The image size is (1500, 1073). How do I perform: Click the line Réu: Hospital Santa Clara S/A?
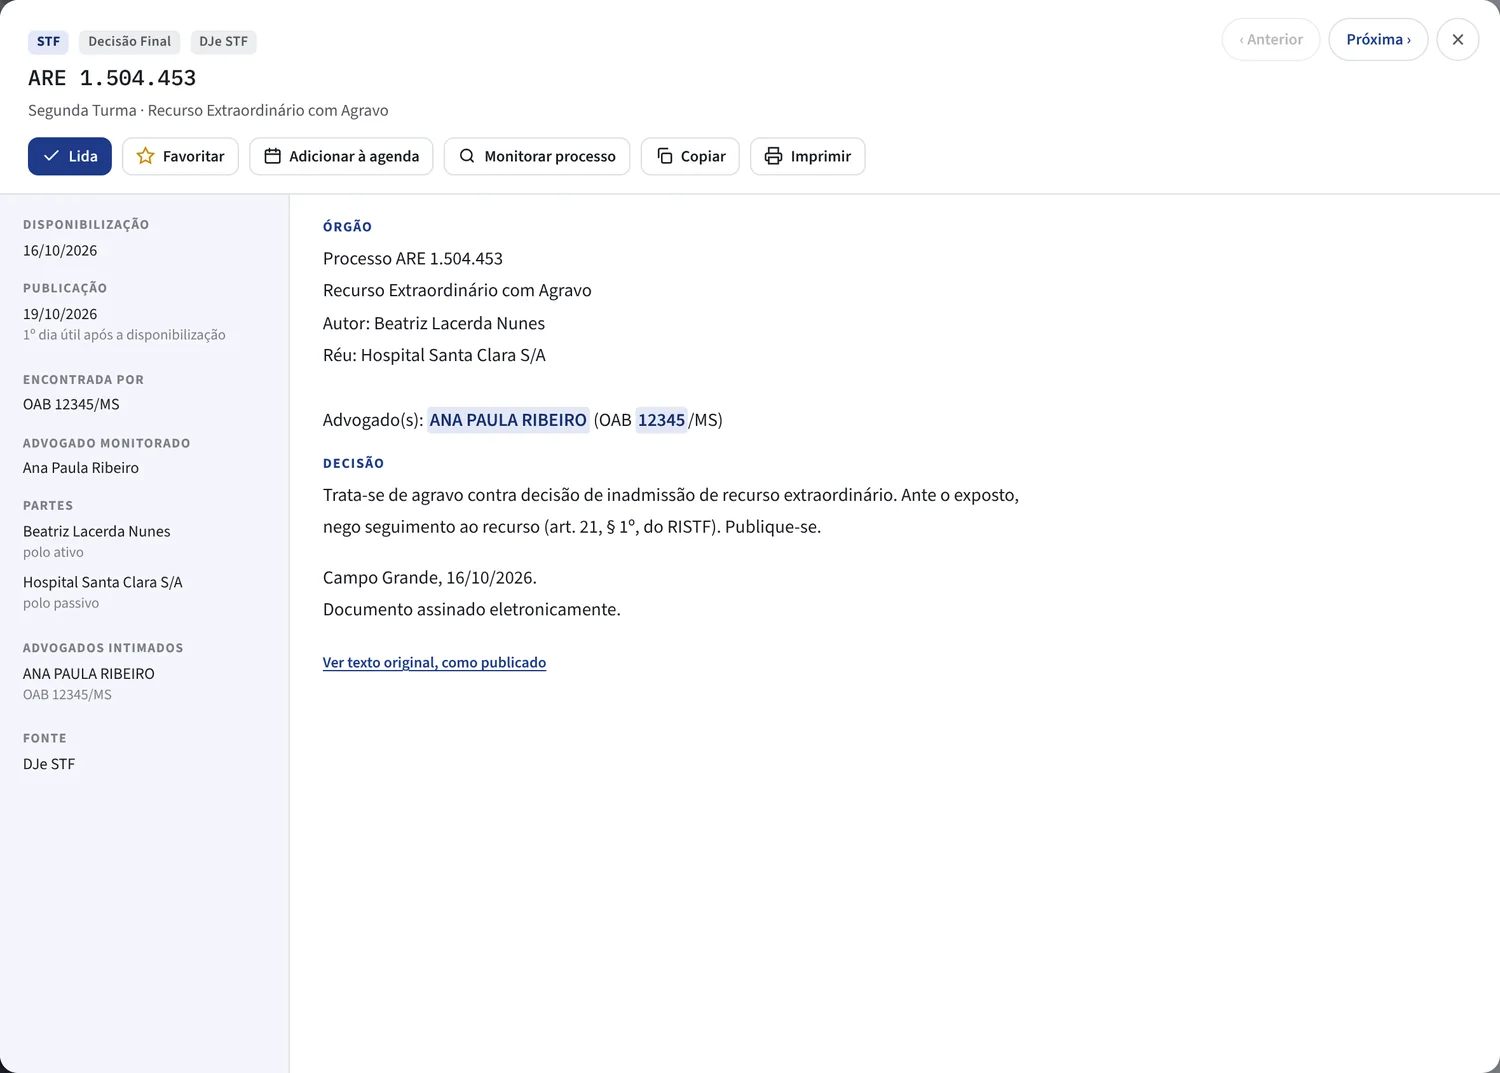[x=434, y=355]
